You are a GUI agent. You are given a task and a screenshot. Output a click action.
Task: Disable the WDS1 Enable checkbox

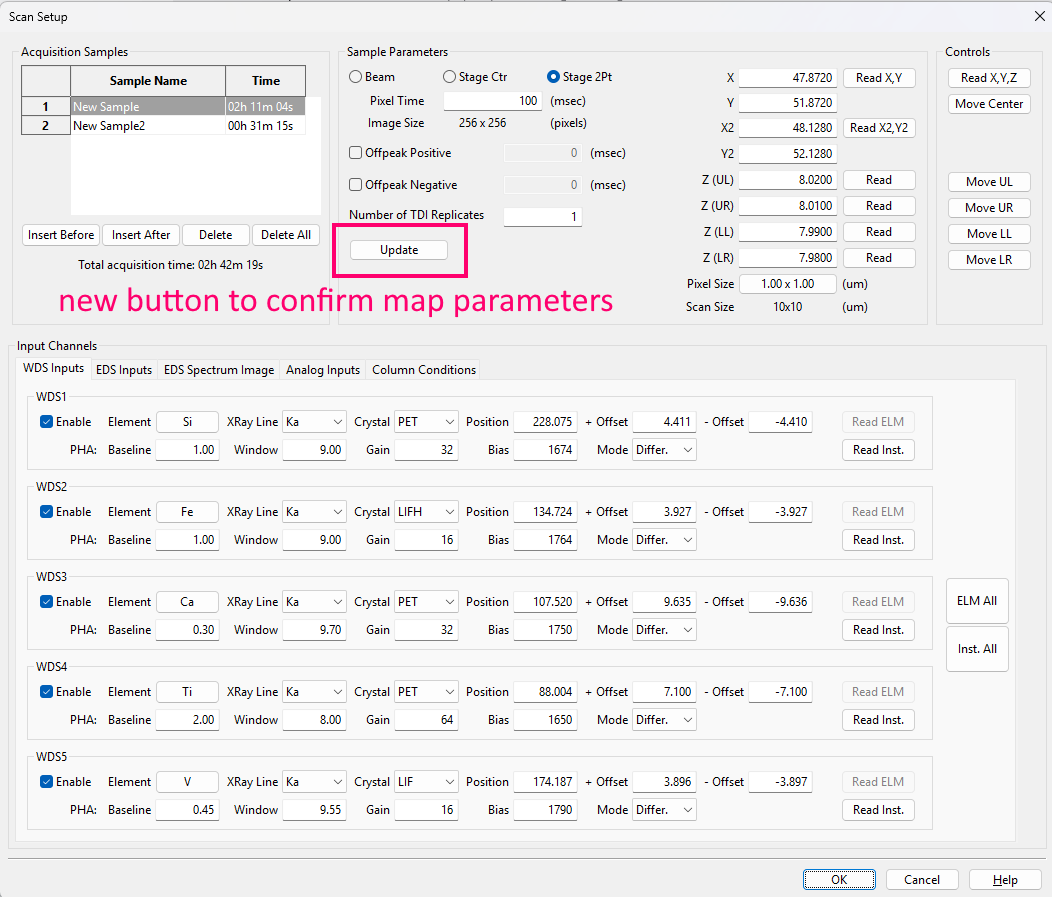point(46,422)
